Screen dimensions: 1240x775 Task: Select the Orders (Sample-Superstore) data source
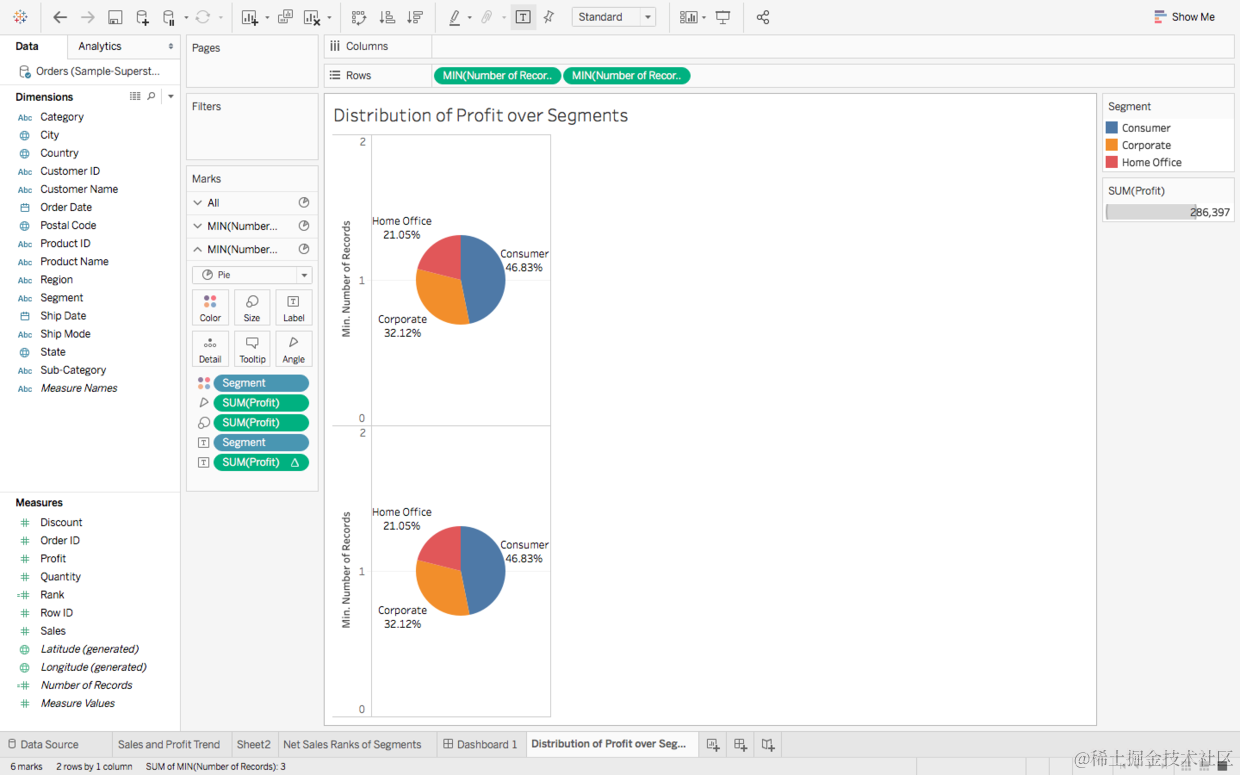click(x=89, y=71)
